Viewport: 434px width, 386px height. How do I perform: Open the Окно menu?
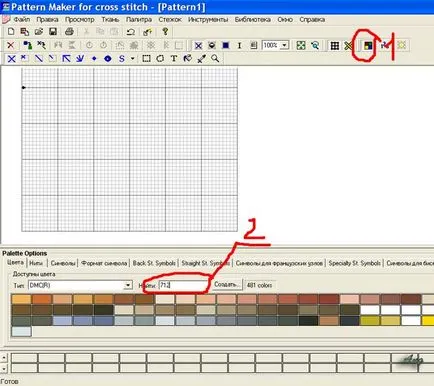click(285, 20)
